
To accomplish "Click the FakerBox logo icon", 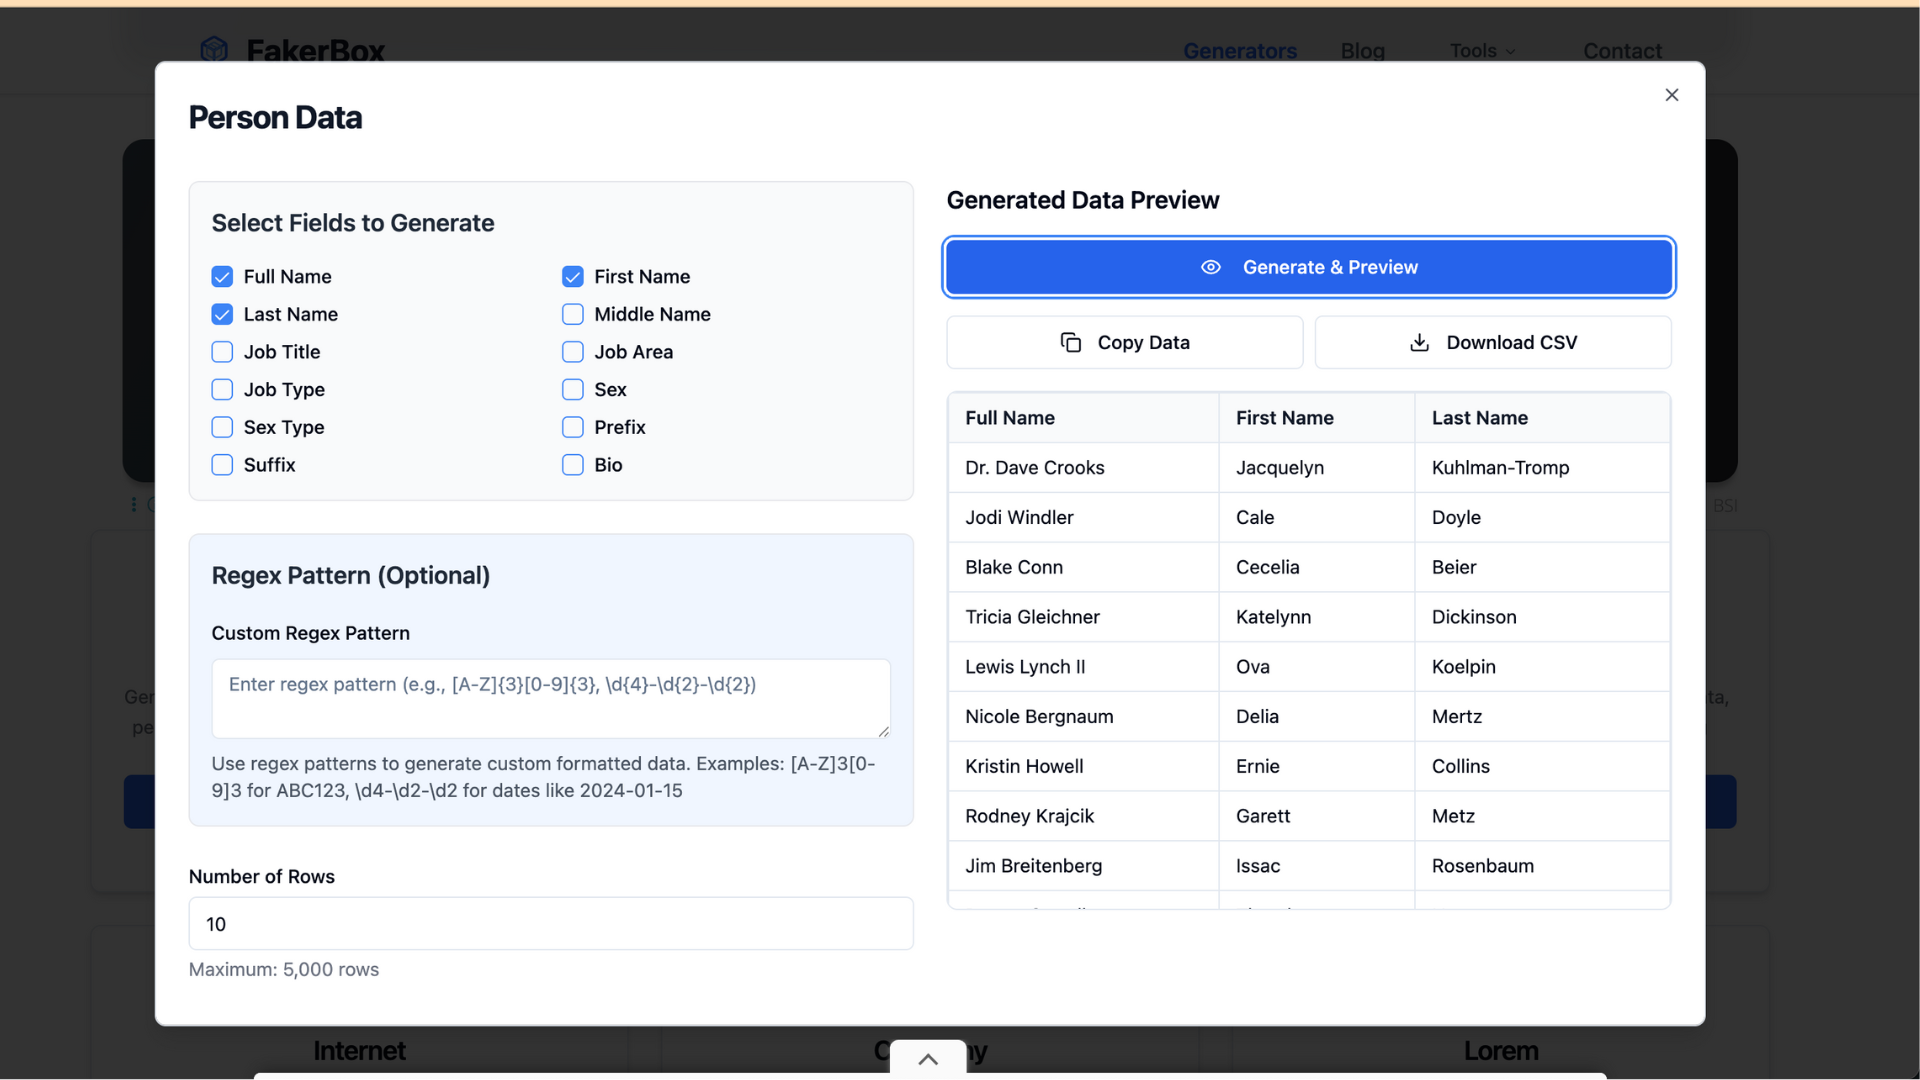I will click(214, 48).
